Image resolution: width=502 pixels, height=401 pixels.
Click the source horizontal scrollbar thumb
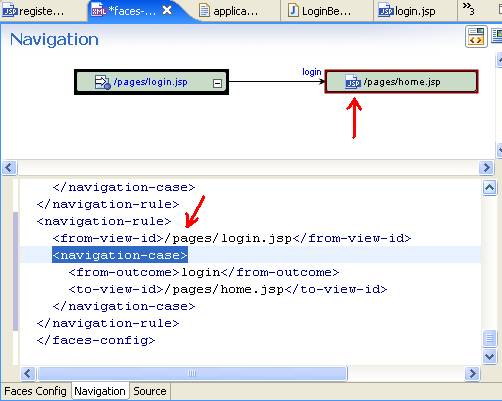click(x=192, y=373)
